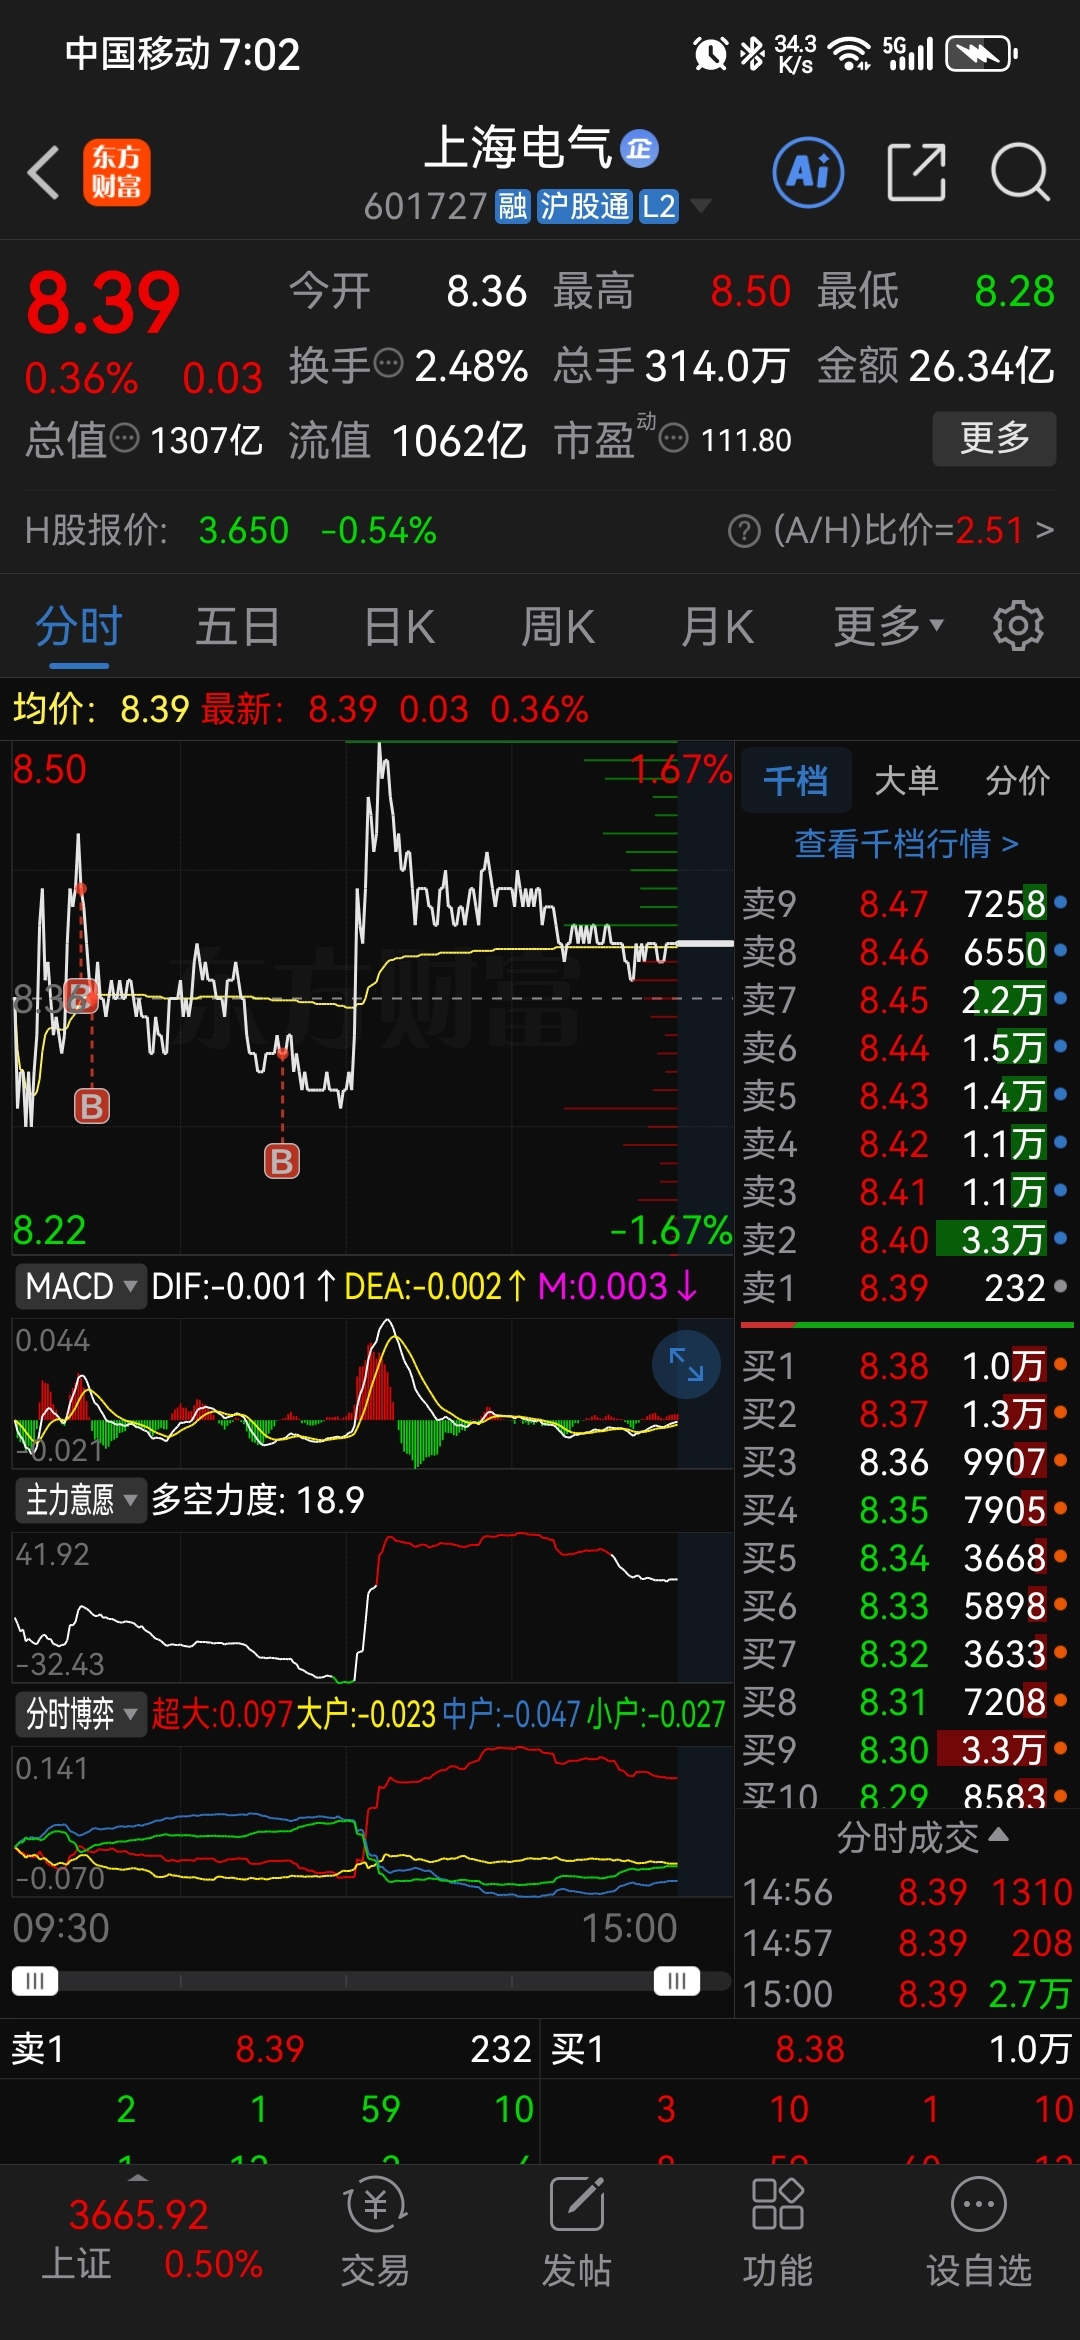Expand stock code dropdown triangle
This screenshot has width=1080, height=2340.
point(701,206)
